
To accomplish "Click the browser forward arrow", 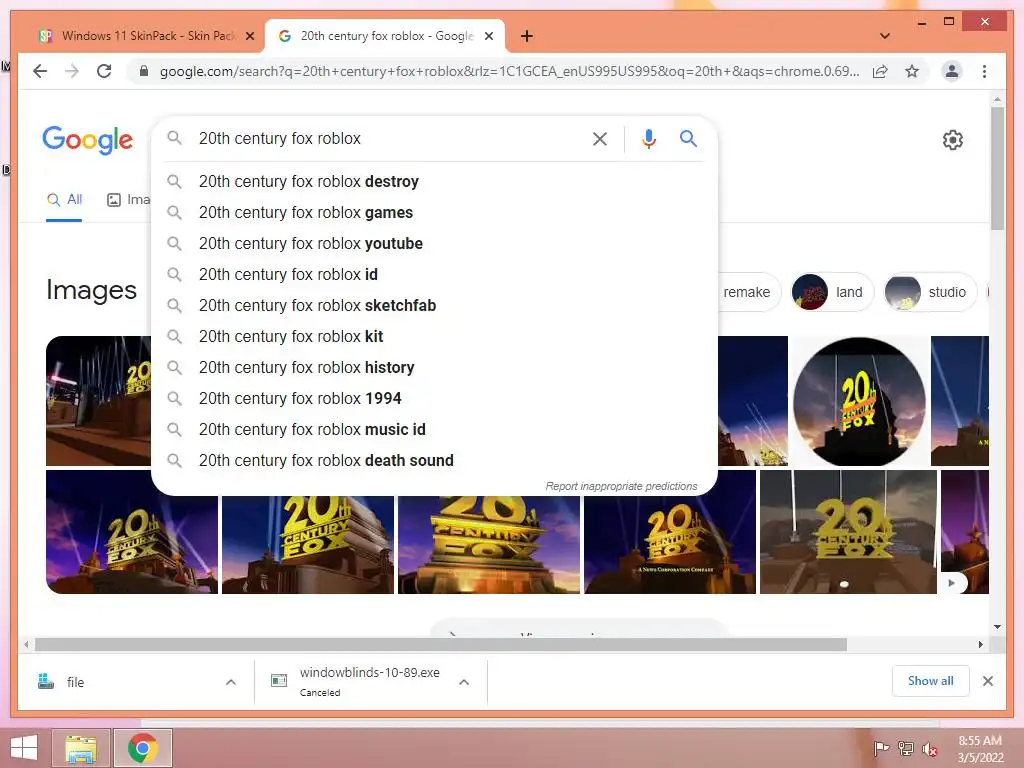I will click(72, 71).
